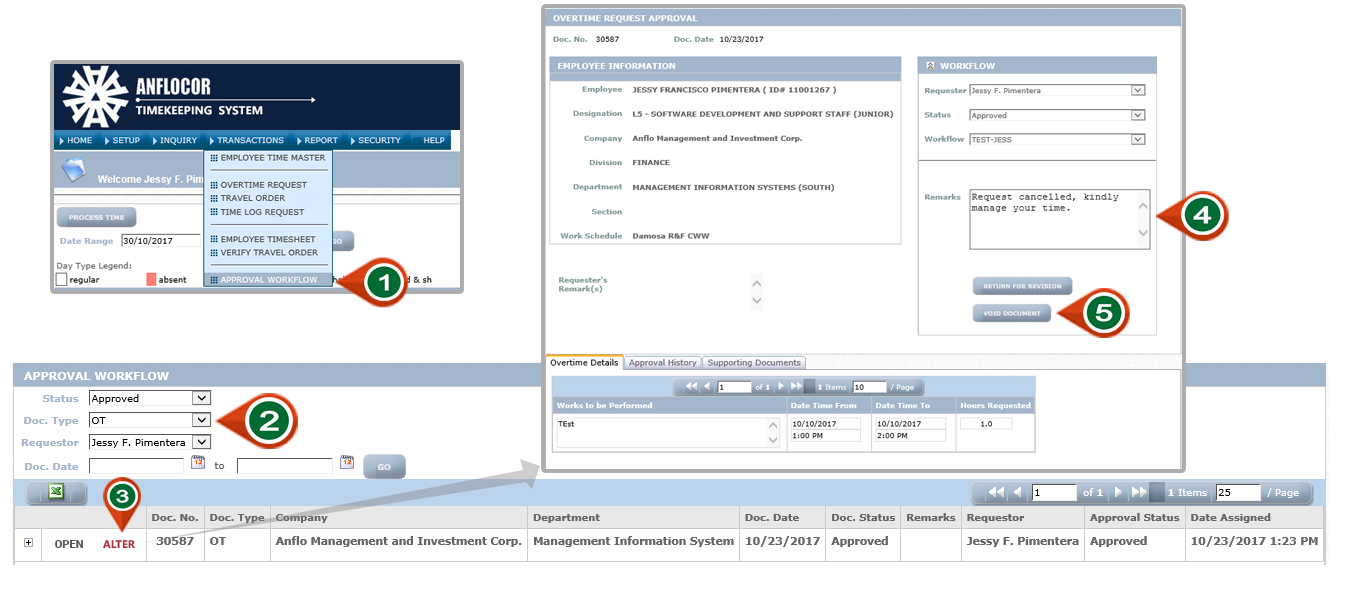Go to last page in approval list pager
1366x600 pixels.
point(1140,492)
